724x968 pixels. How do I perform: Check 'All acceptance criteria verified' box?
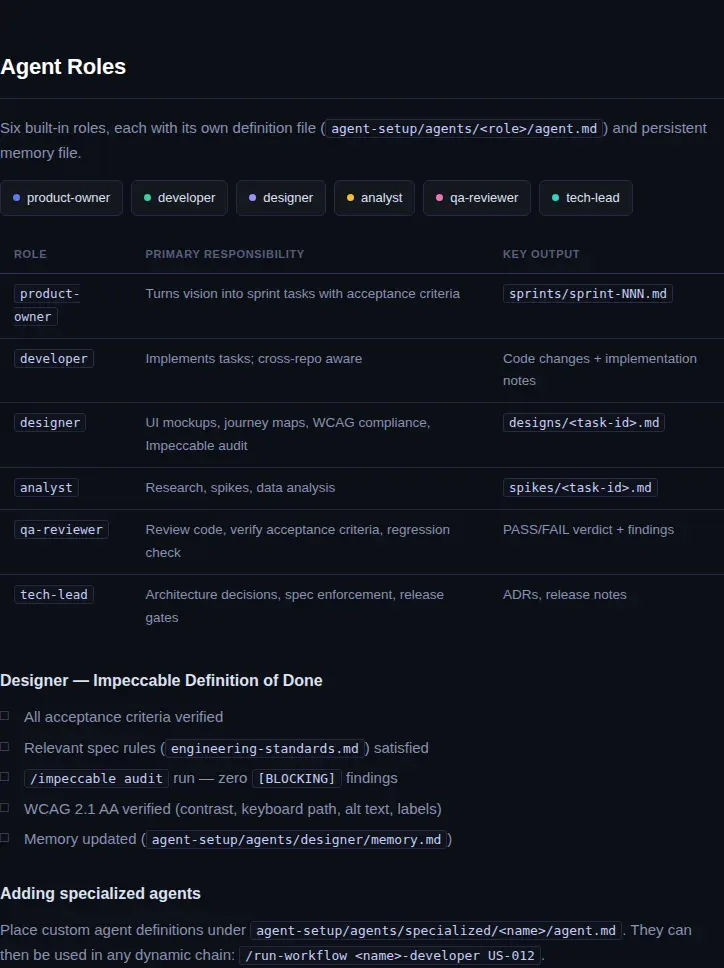[x=4, y=716]
